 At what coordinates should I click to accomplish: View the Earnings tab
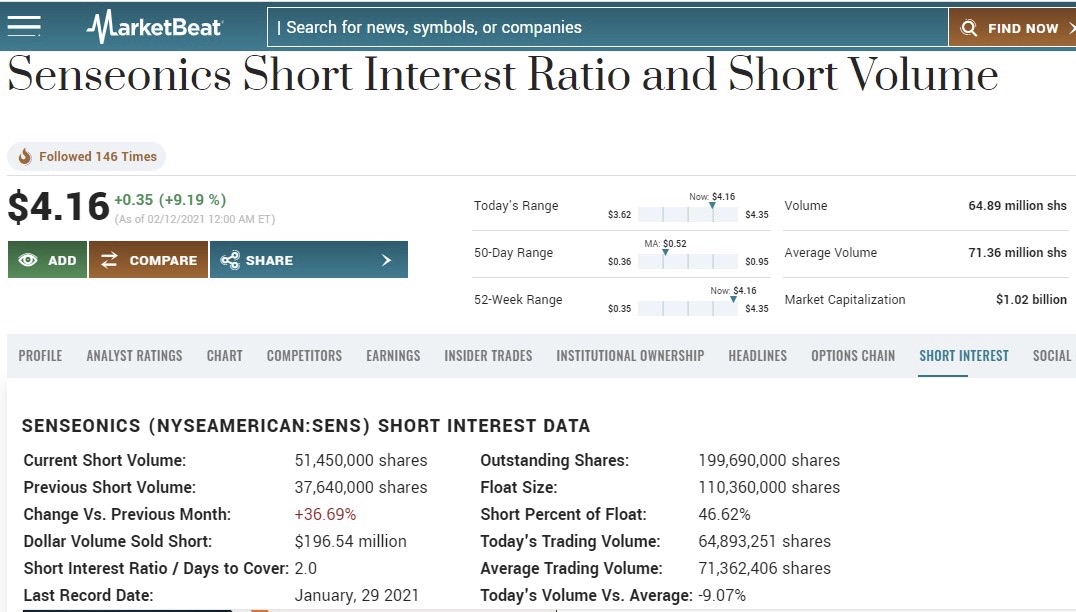[393, 355]
